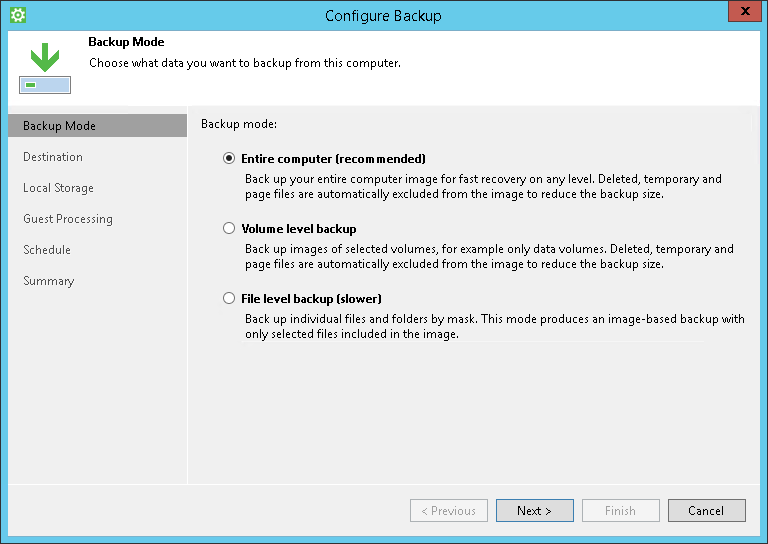Select File level backup (slower) option

[x=229, y=298]
